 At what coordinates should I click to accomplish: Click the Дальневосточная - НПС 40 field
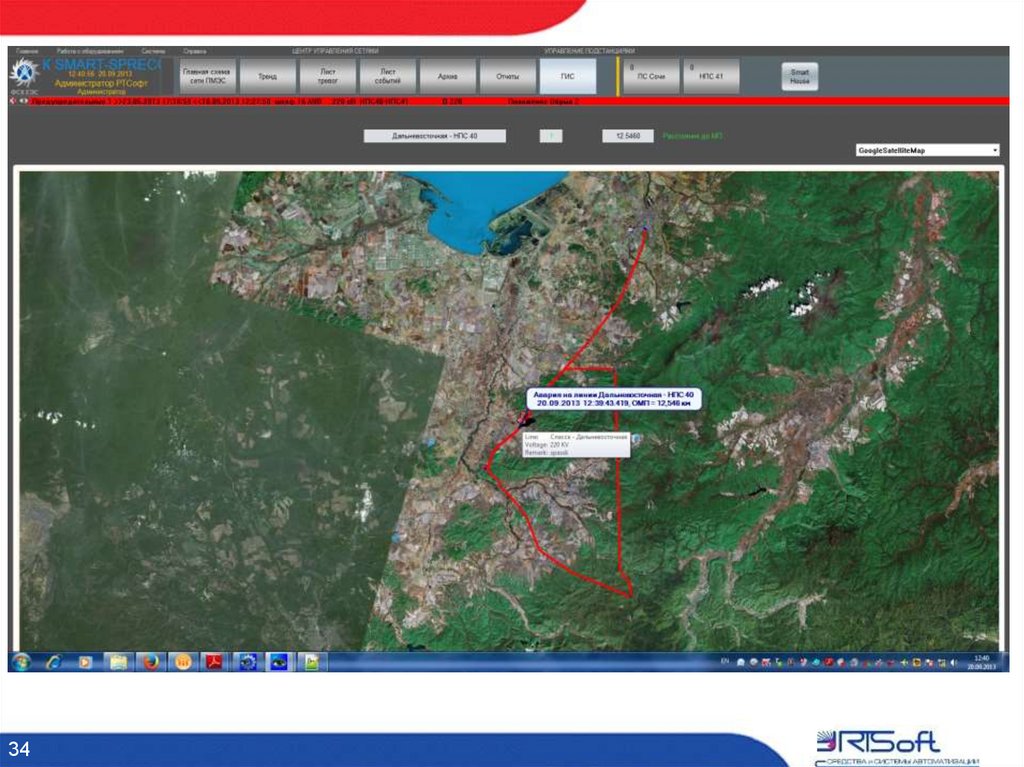[x=434, y=136]
